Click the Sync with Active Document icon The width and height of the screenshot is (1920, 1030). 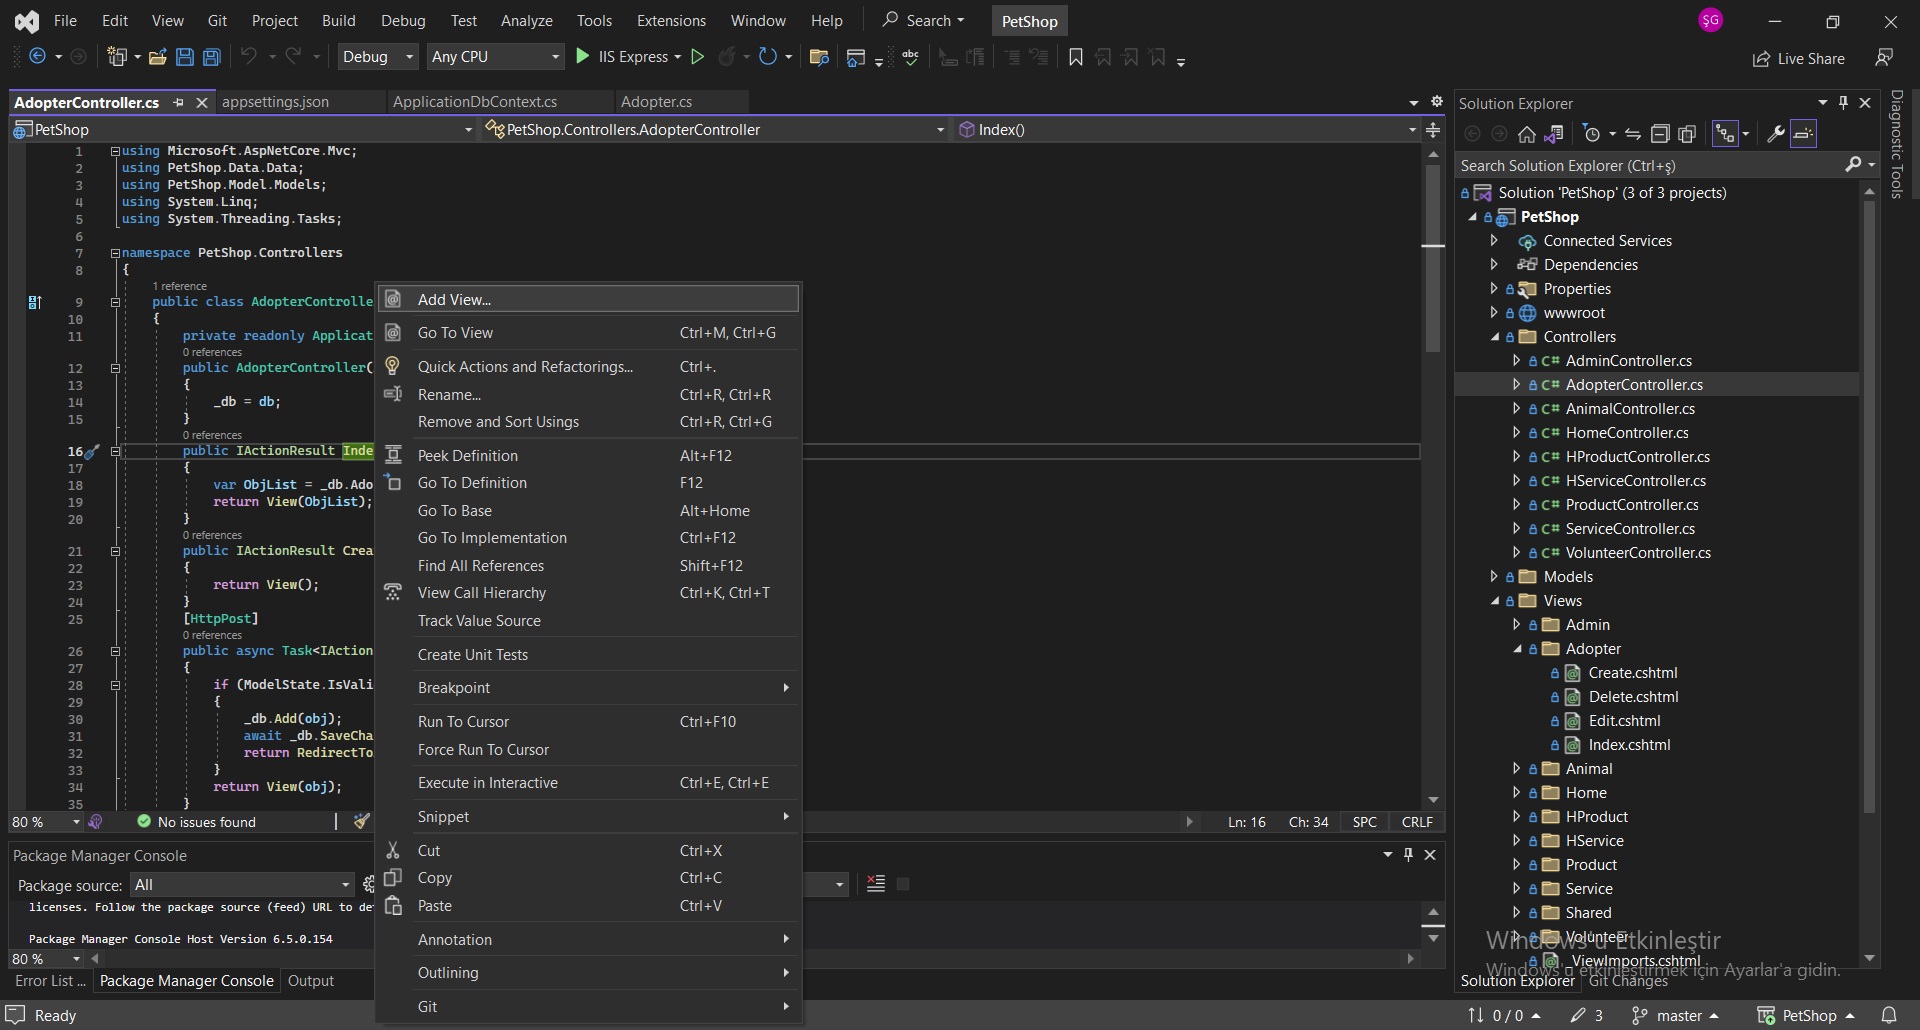coord(1633,134)
